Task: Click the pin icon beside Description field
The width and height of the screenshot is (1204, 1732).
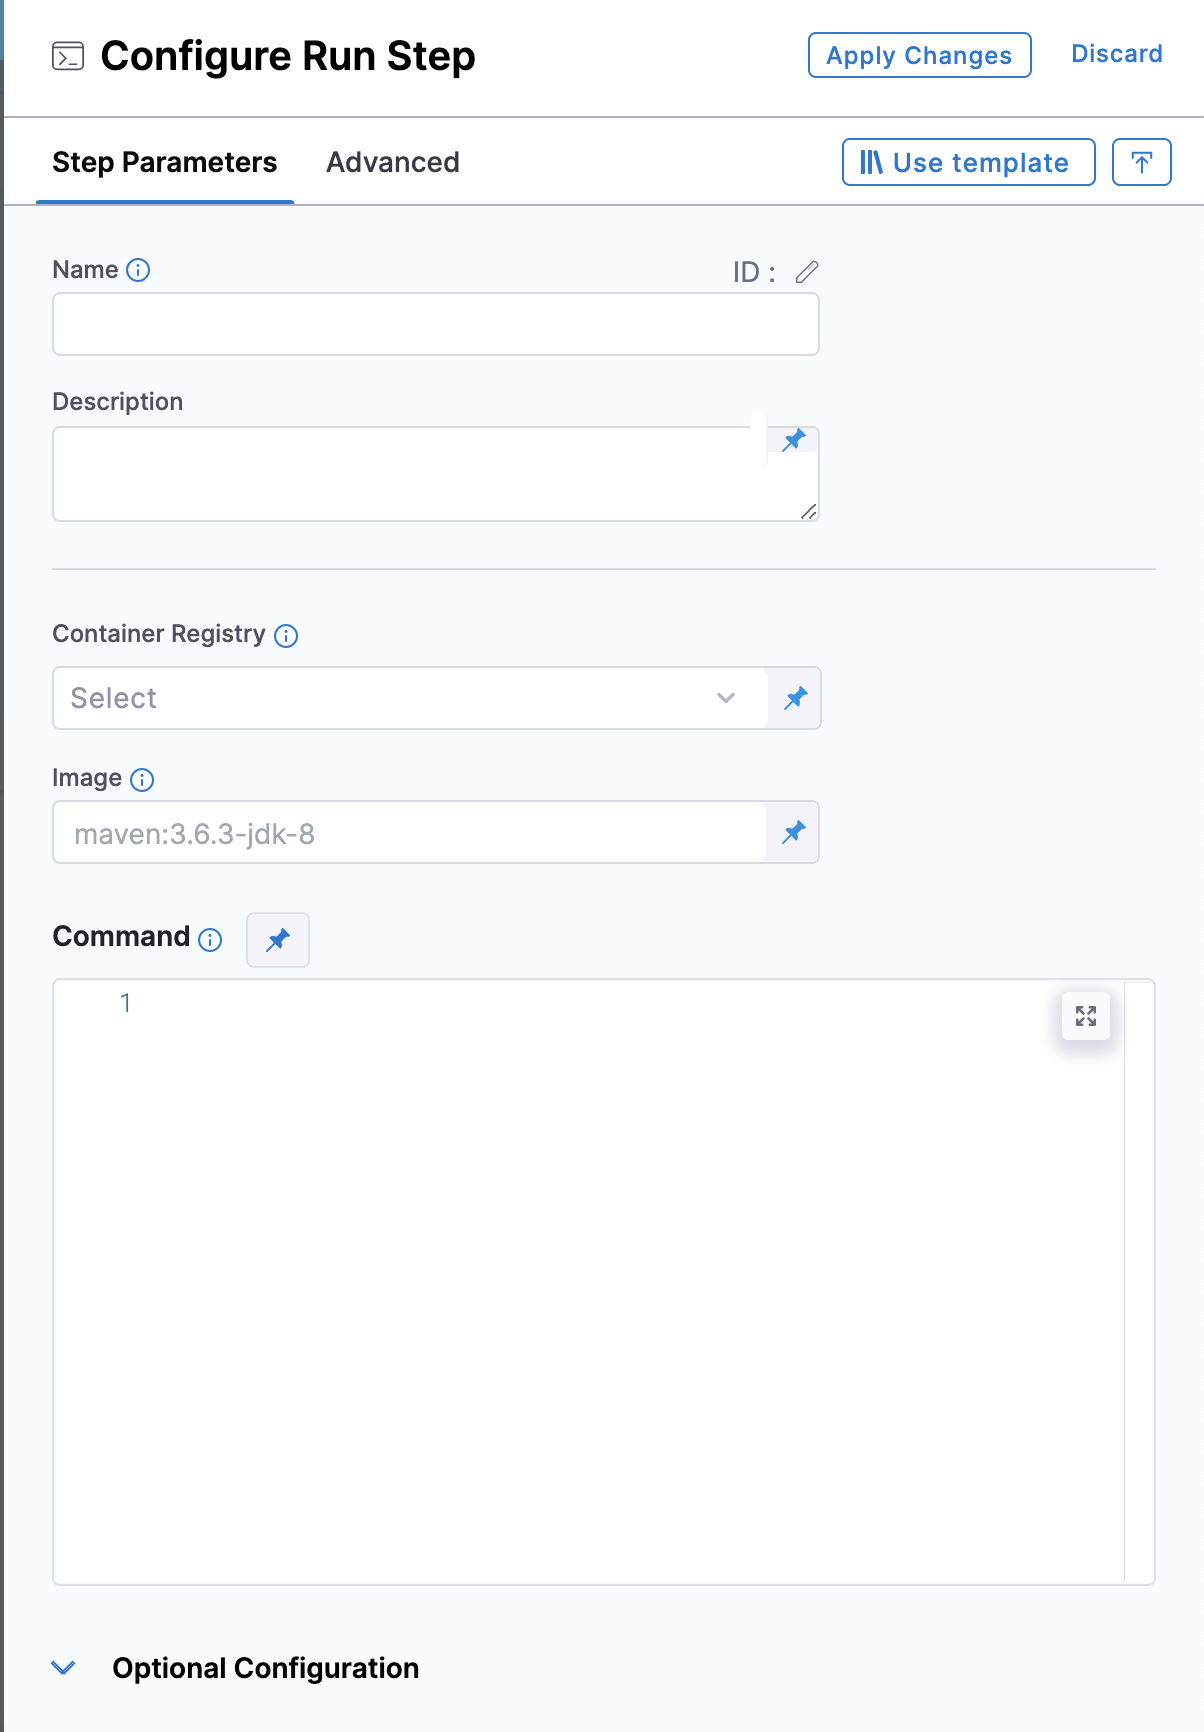Action: [794, 440]
